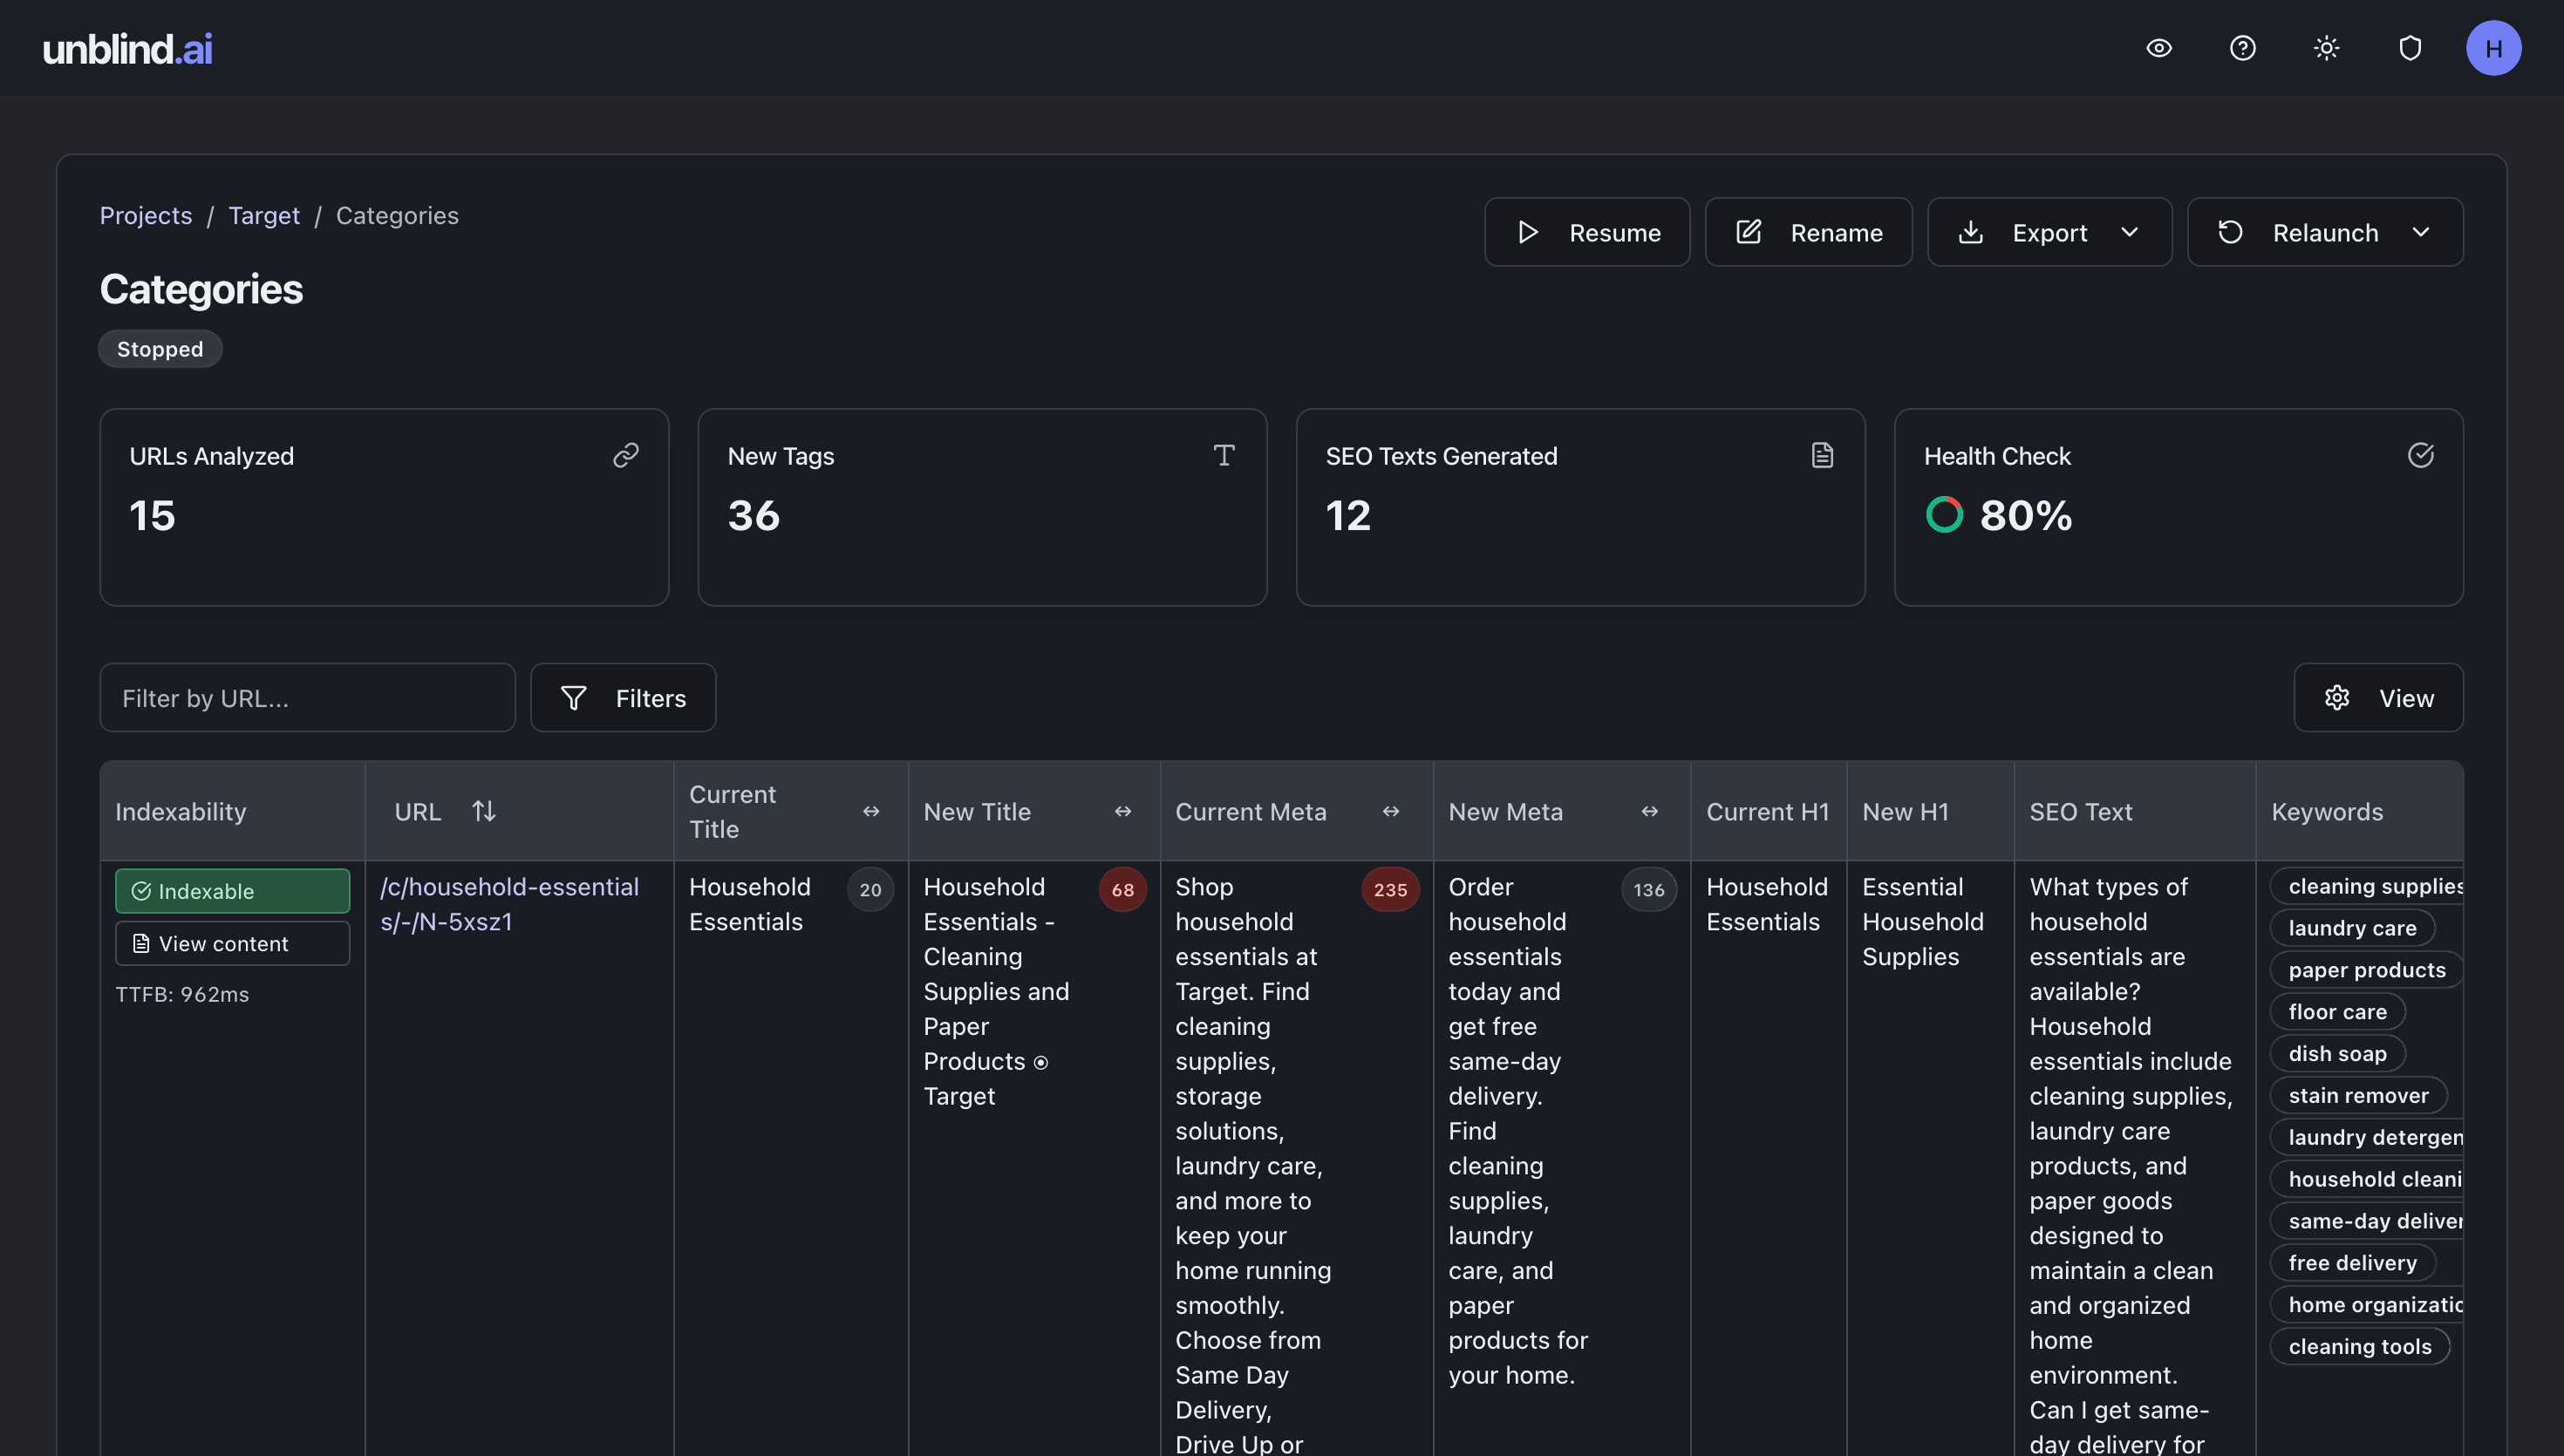This screenshot has height=1456, width=2564.
Task: Navigate to Projects in the breadcrumb
Action: (146, 215)
